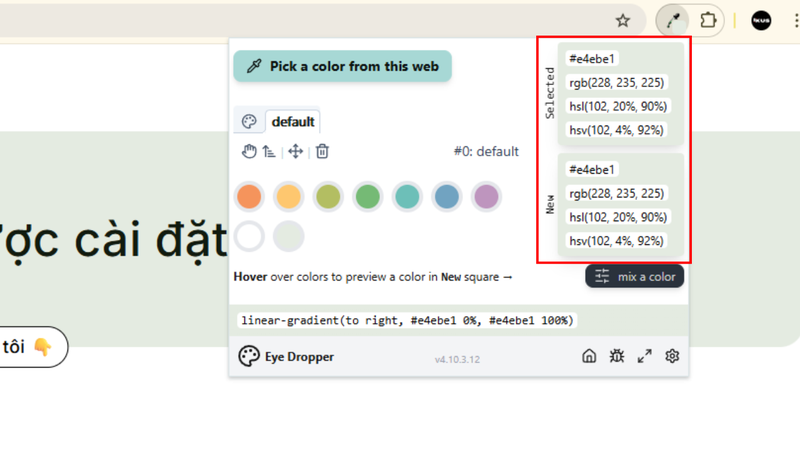Copy New hsl(102, 20%, 90%) value
The width and height of the screenshot is (800, 450).
tap(618, 217)
